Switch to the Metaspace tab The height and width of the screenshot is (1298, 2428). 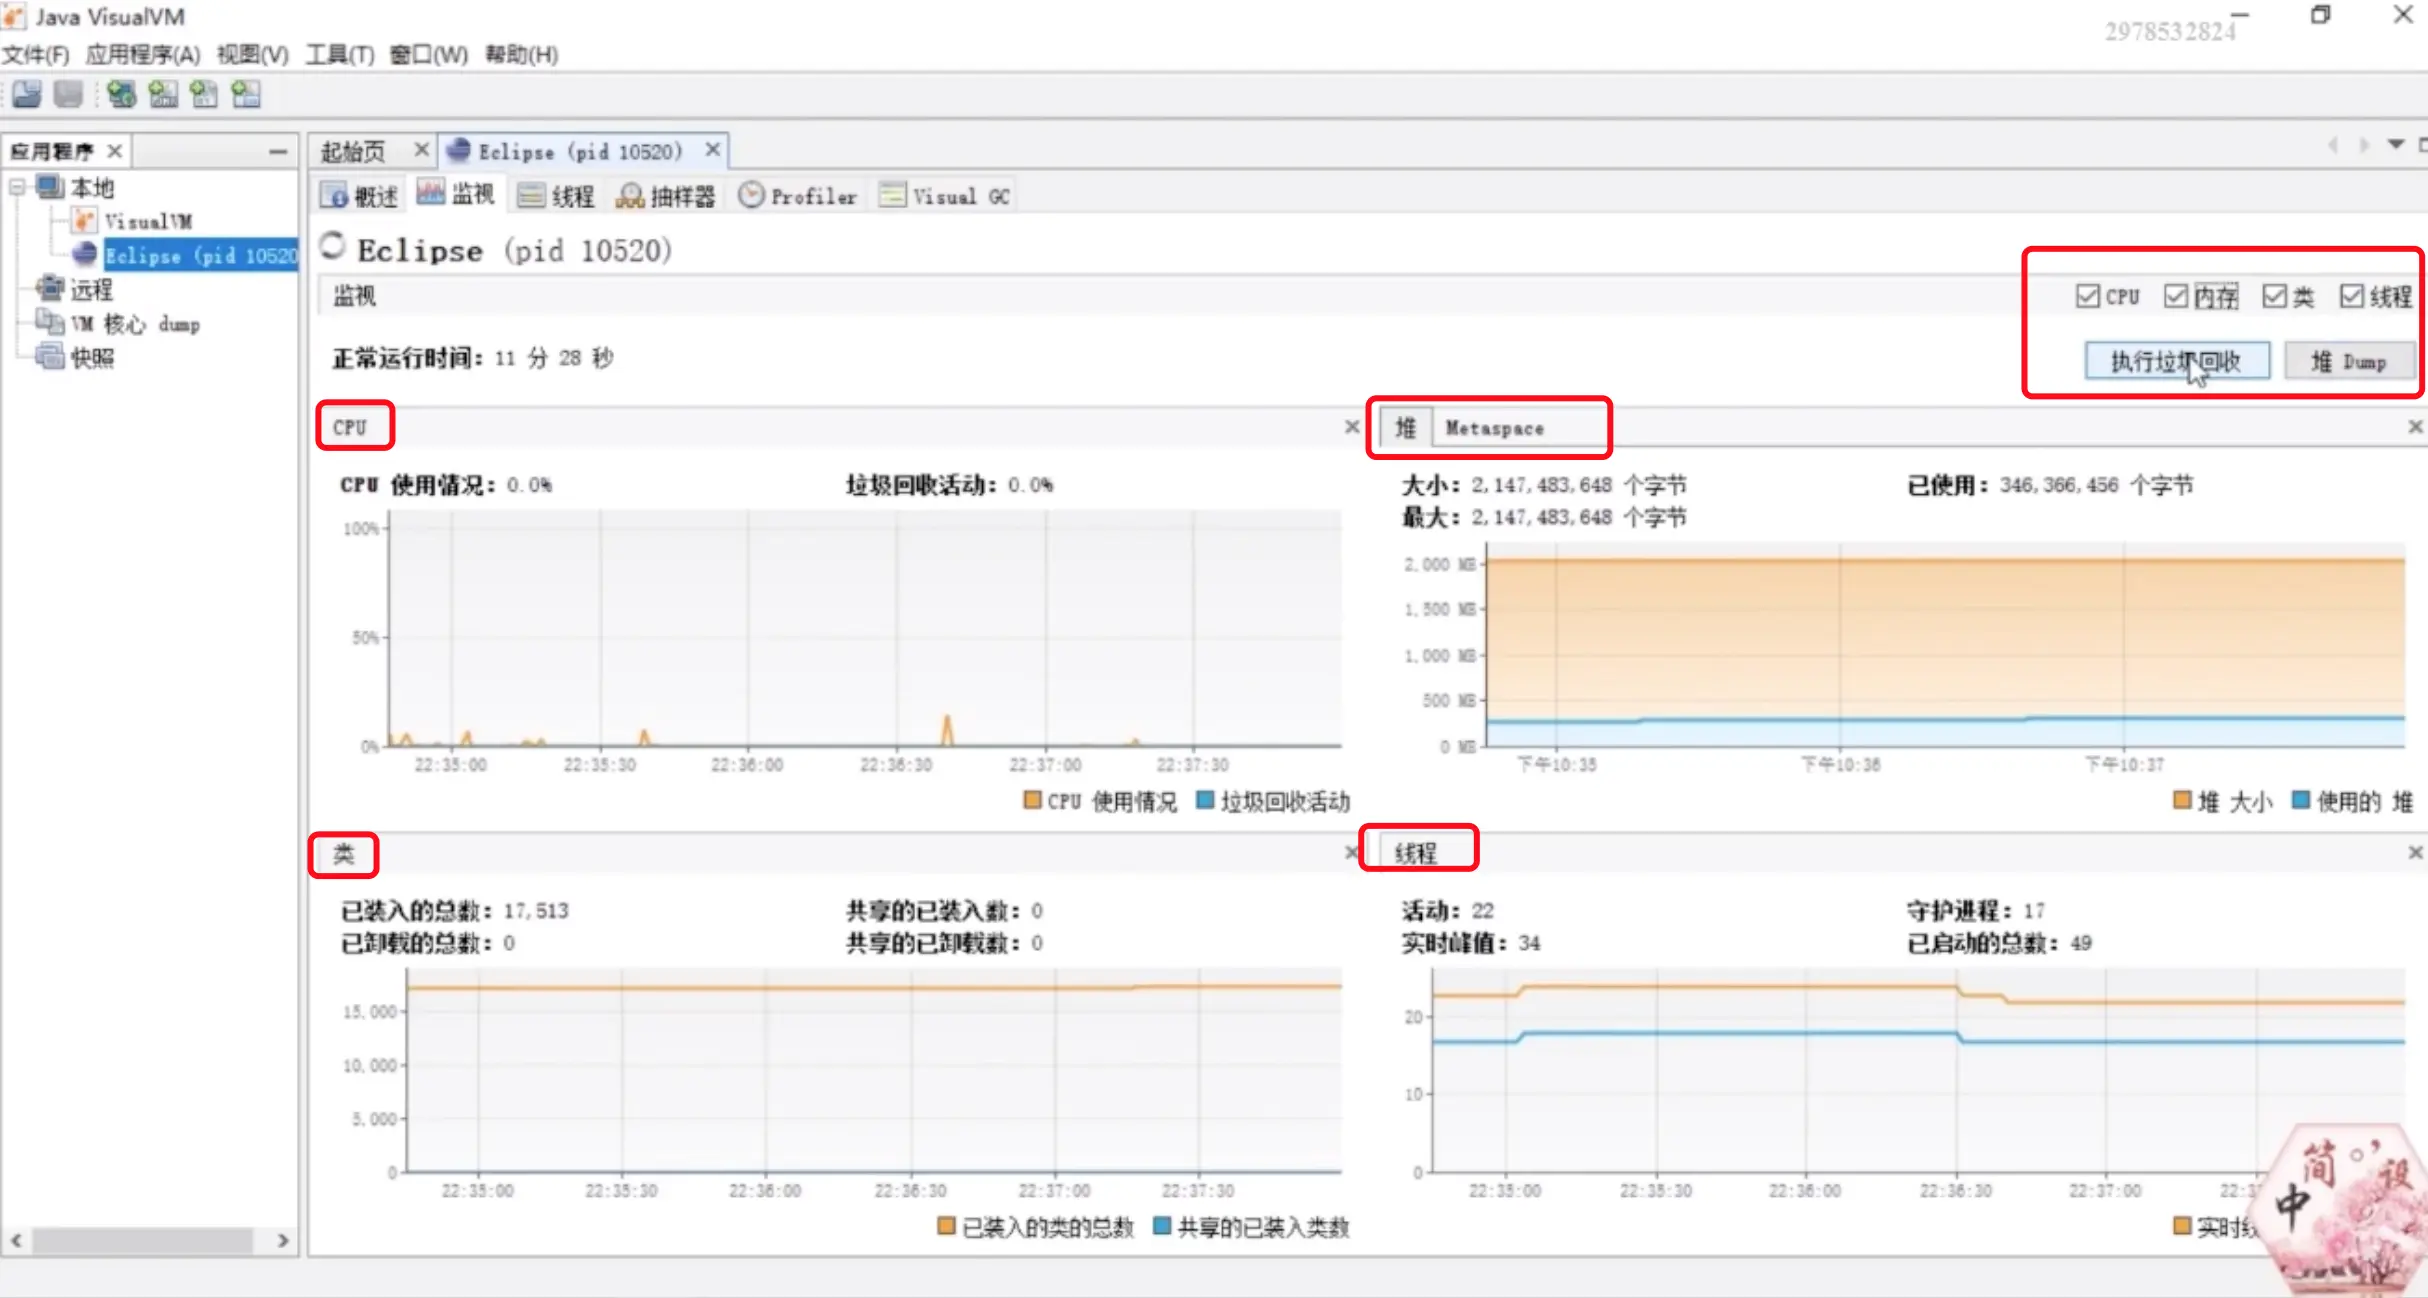(x=1494, y=428)
